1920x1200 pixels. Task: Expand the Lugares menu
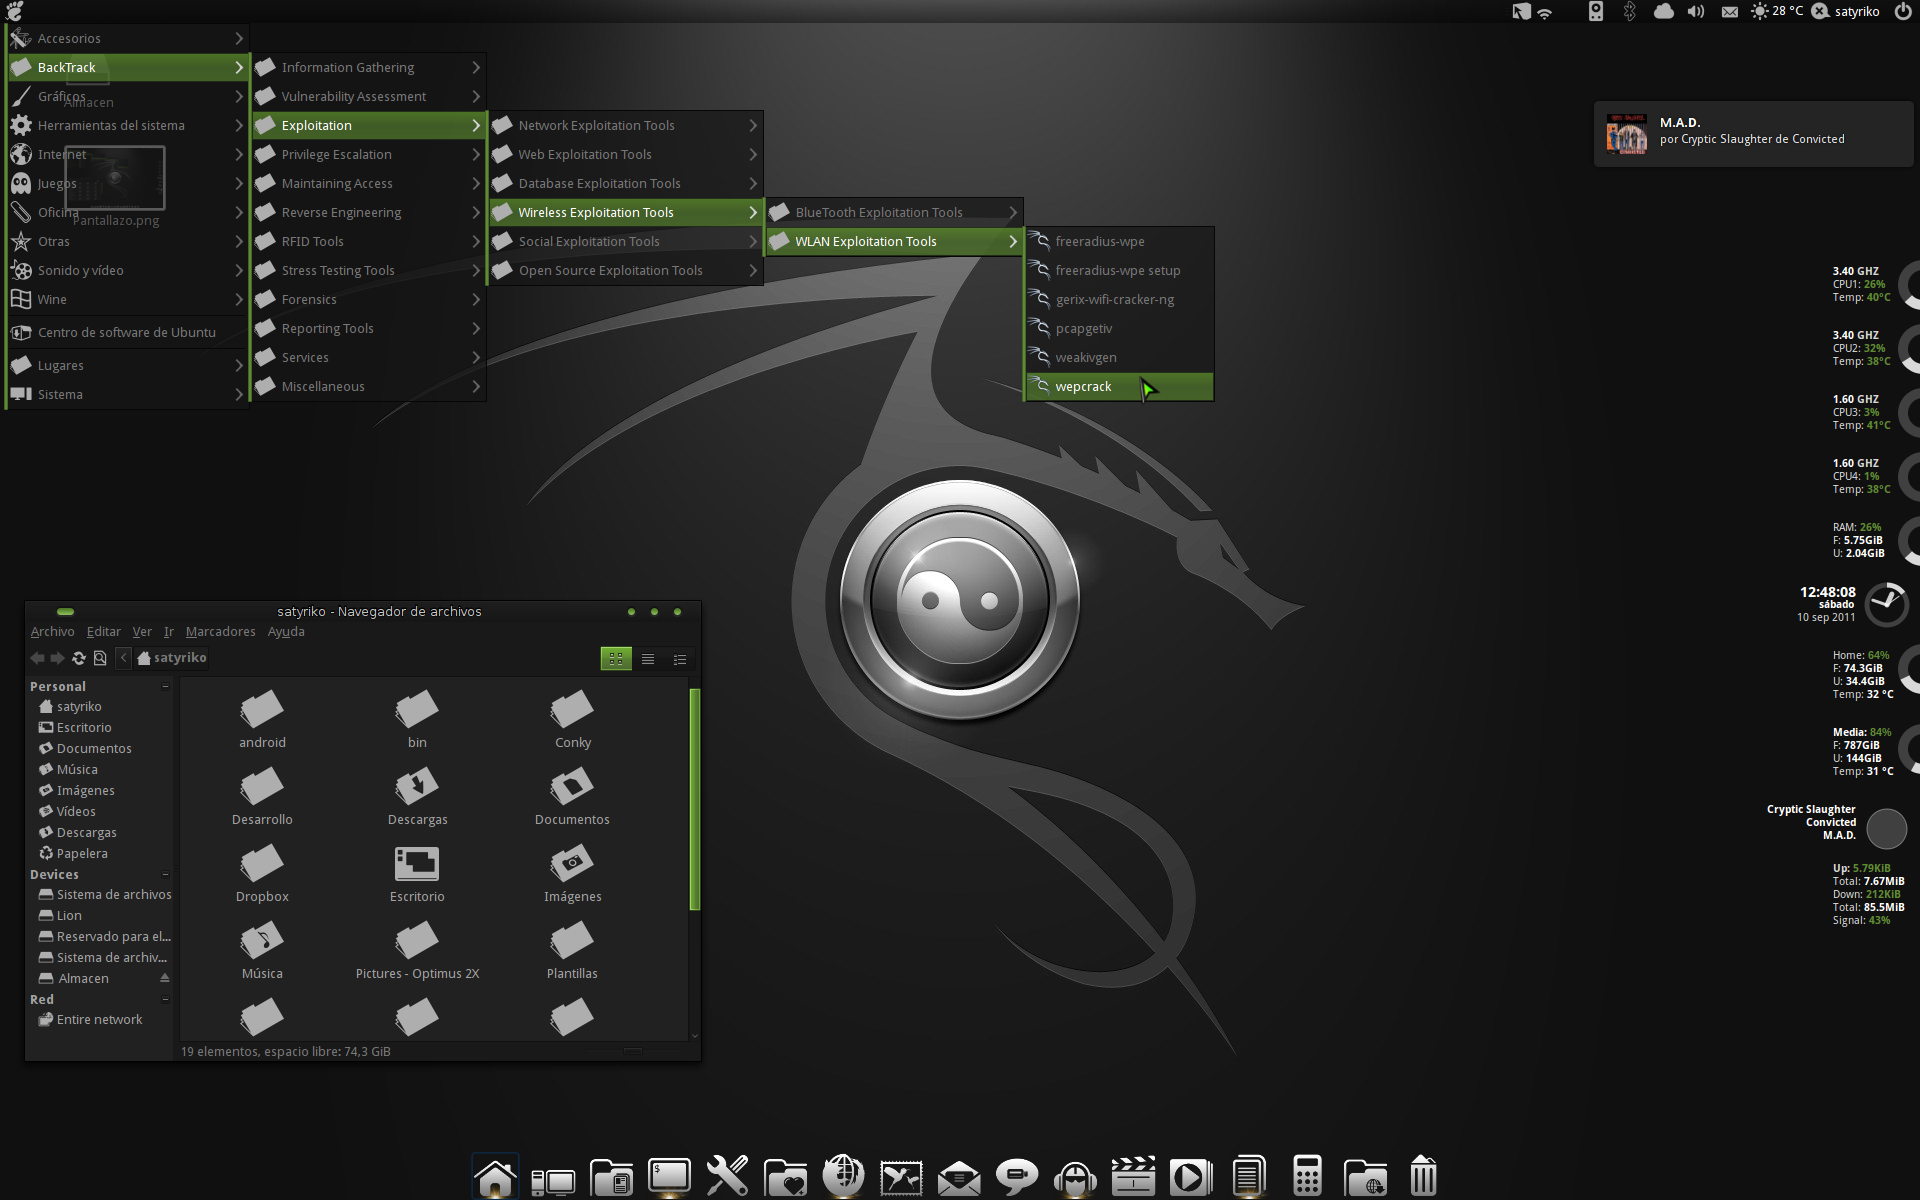click(x=127, y=365)
